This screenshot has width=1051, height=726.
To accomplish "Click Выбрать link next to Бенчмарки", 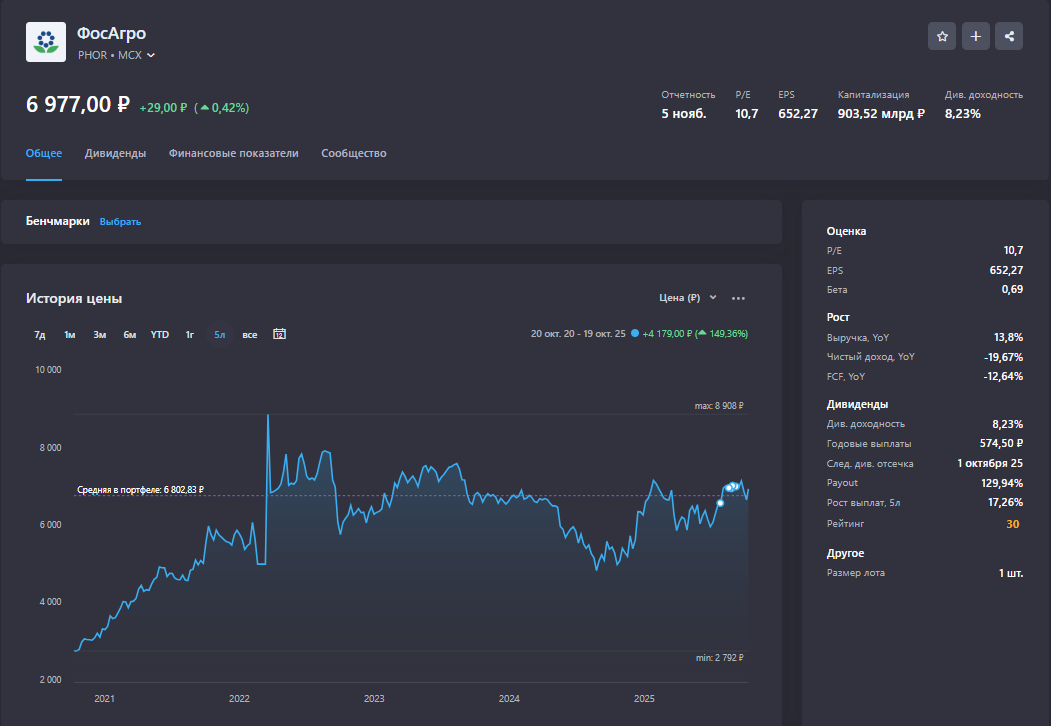I will [120, 222].
